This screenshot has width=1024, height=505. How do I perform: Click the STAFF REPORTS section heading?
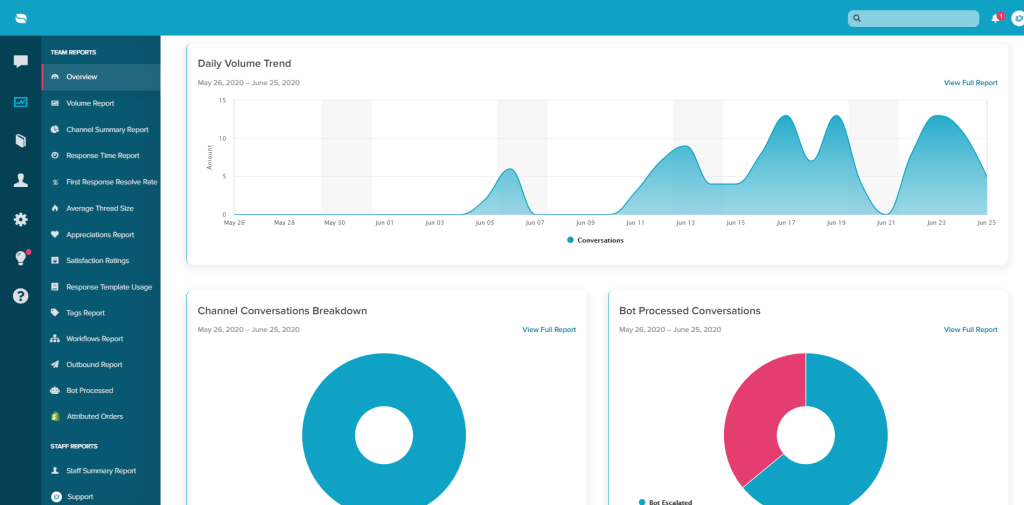click(74, 446)
